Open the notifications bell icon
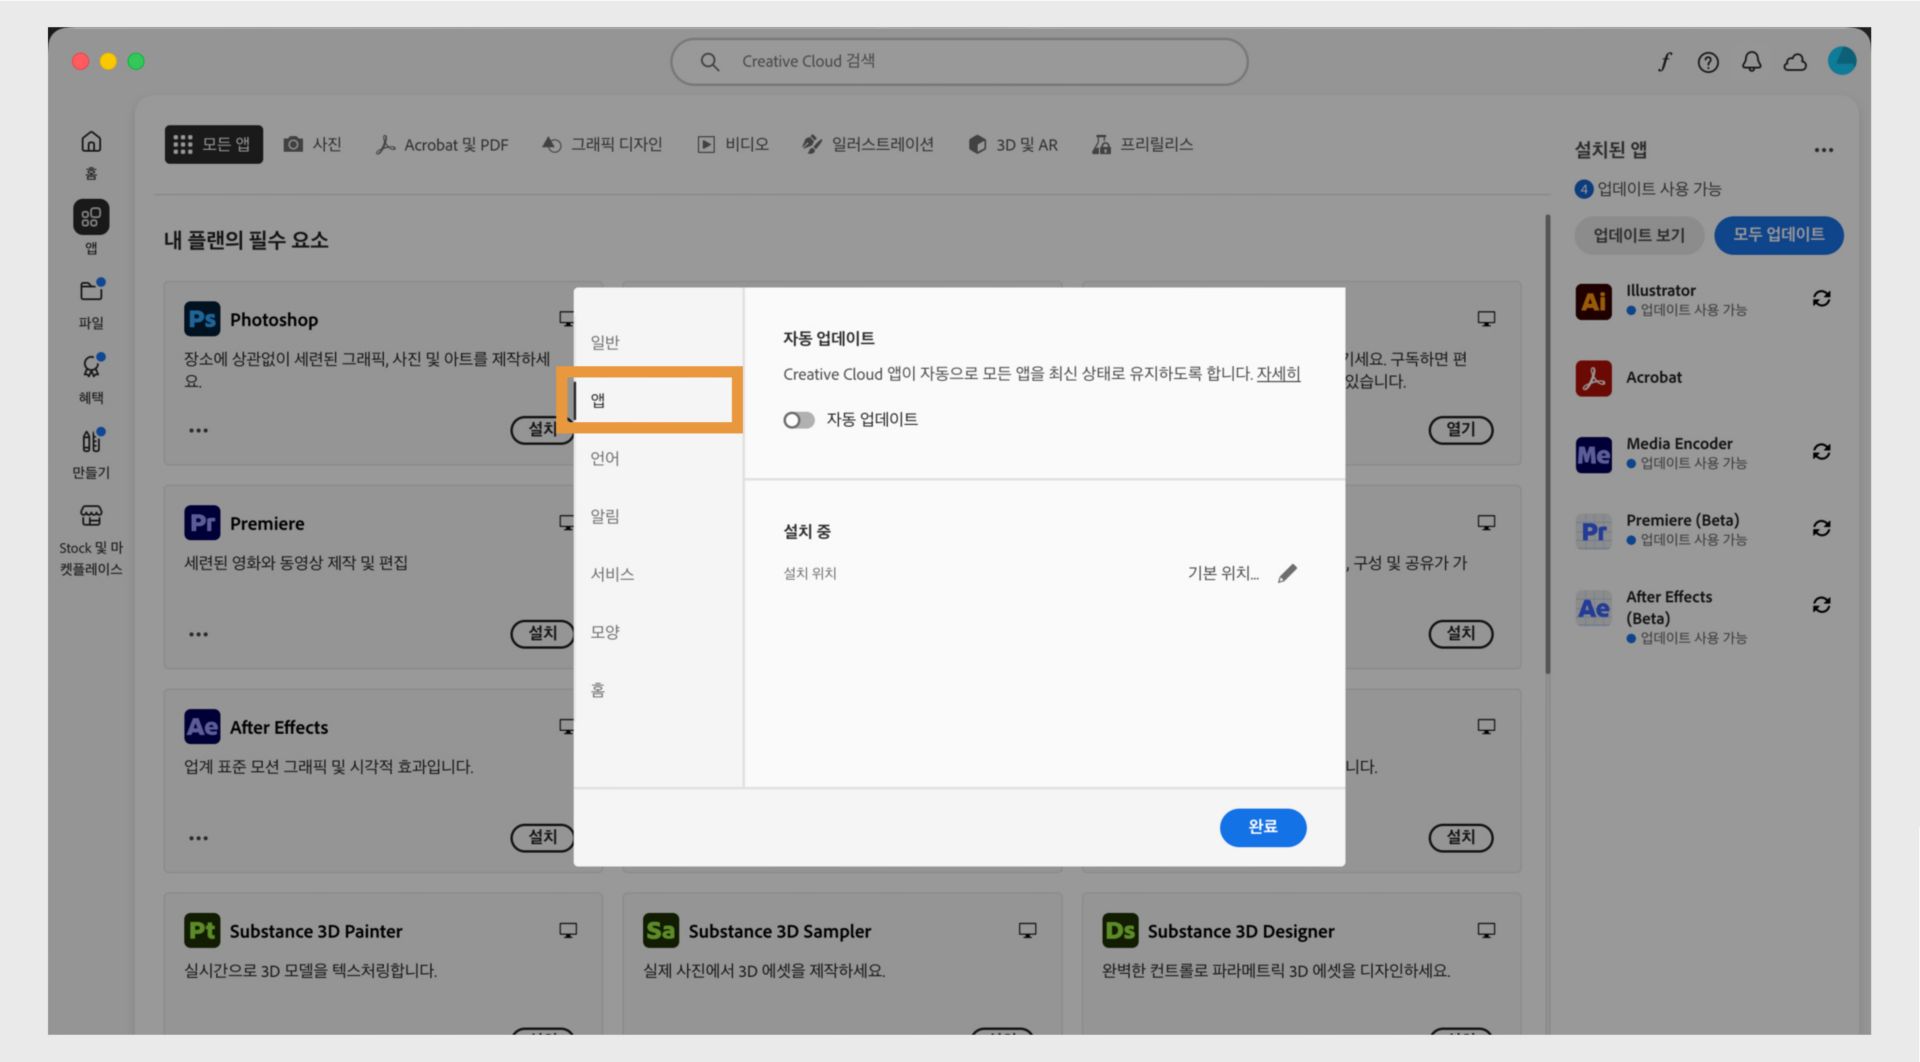The width and height of the screenshot is (1920, 1062). click(1751, 62)
